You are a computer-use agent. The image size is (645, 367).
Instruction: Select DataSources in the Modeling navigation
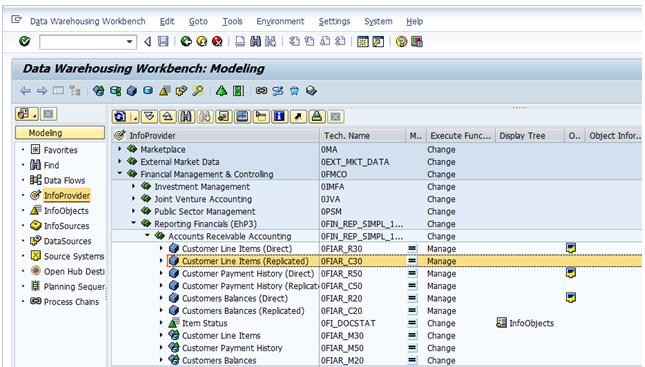(67, 241)
